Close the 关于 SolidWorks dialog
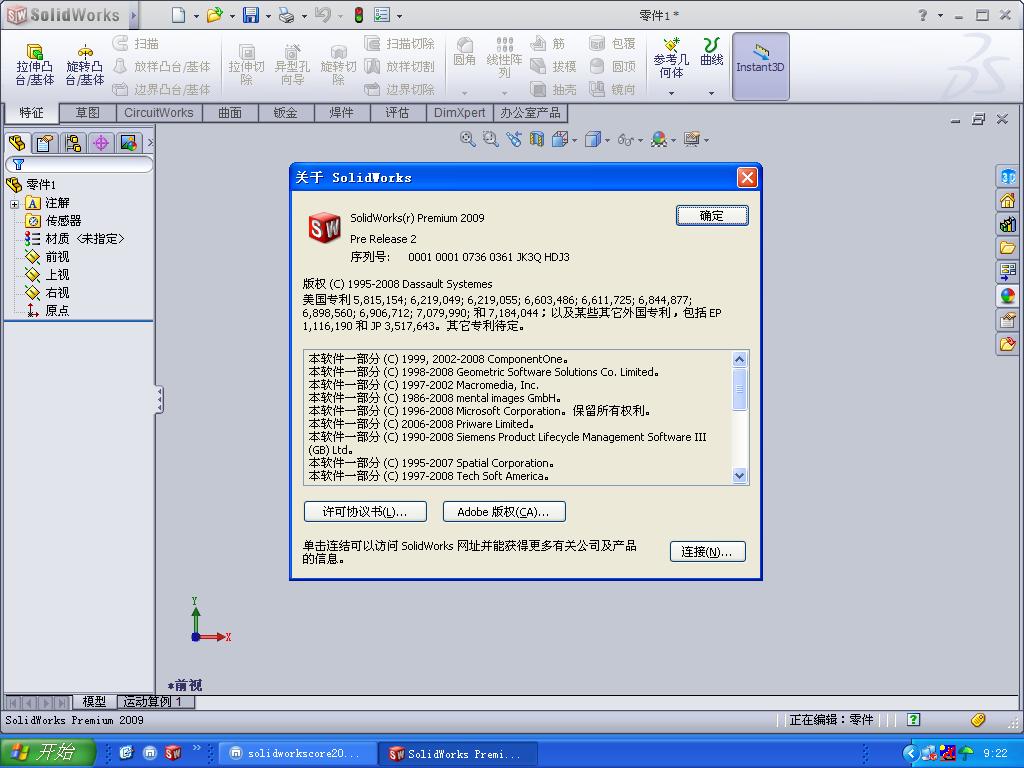Viewport: 1024px width, 768px height. tap(747, 178)
